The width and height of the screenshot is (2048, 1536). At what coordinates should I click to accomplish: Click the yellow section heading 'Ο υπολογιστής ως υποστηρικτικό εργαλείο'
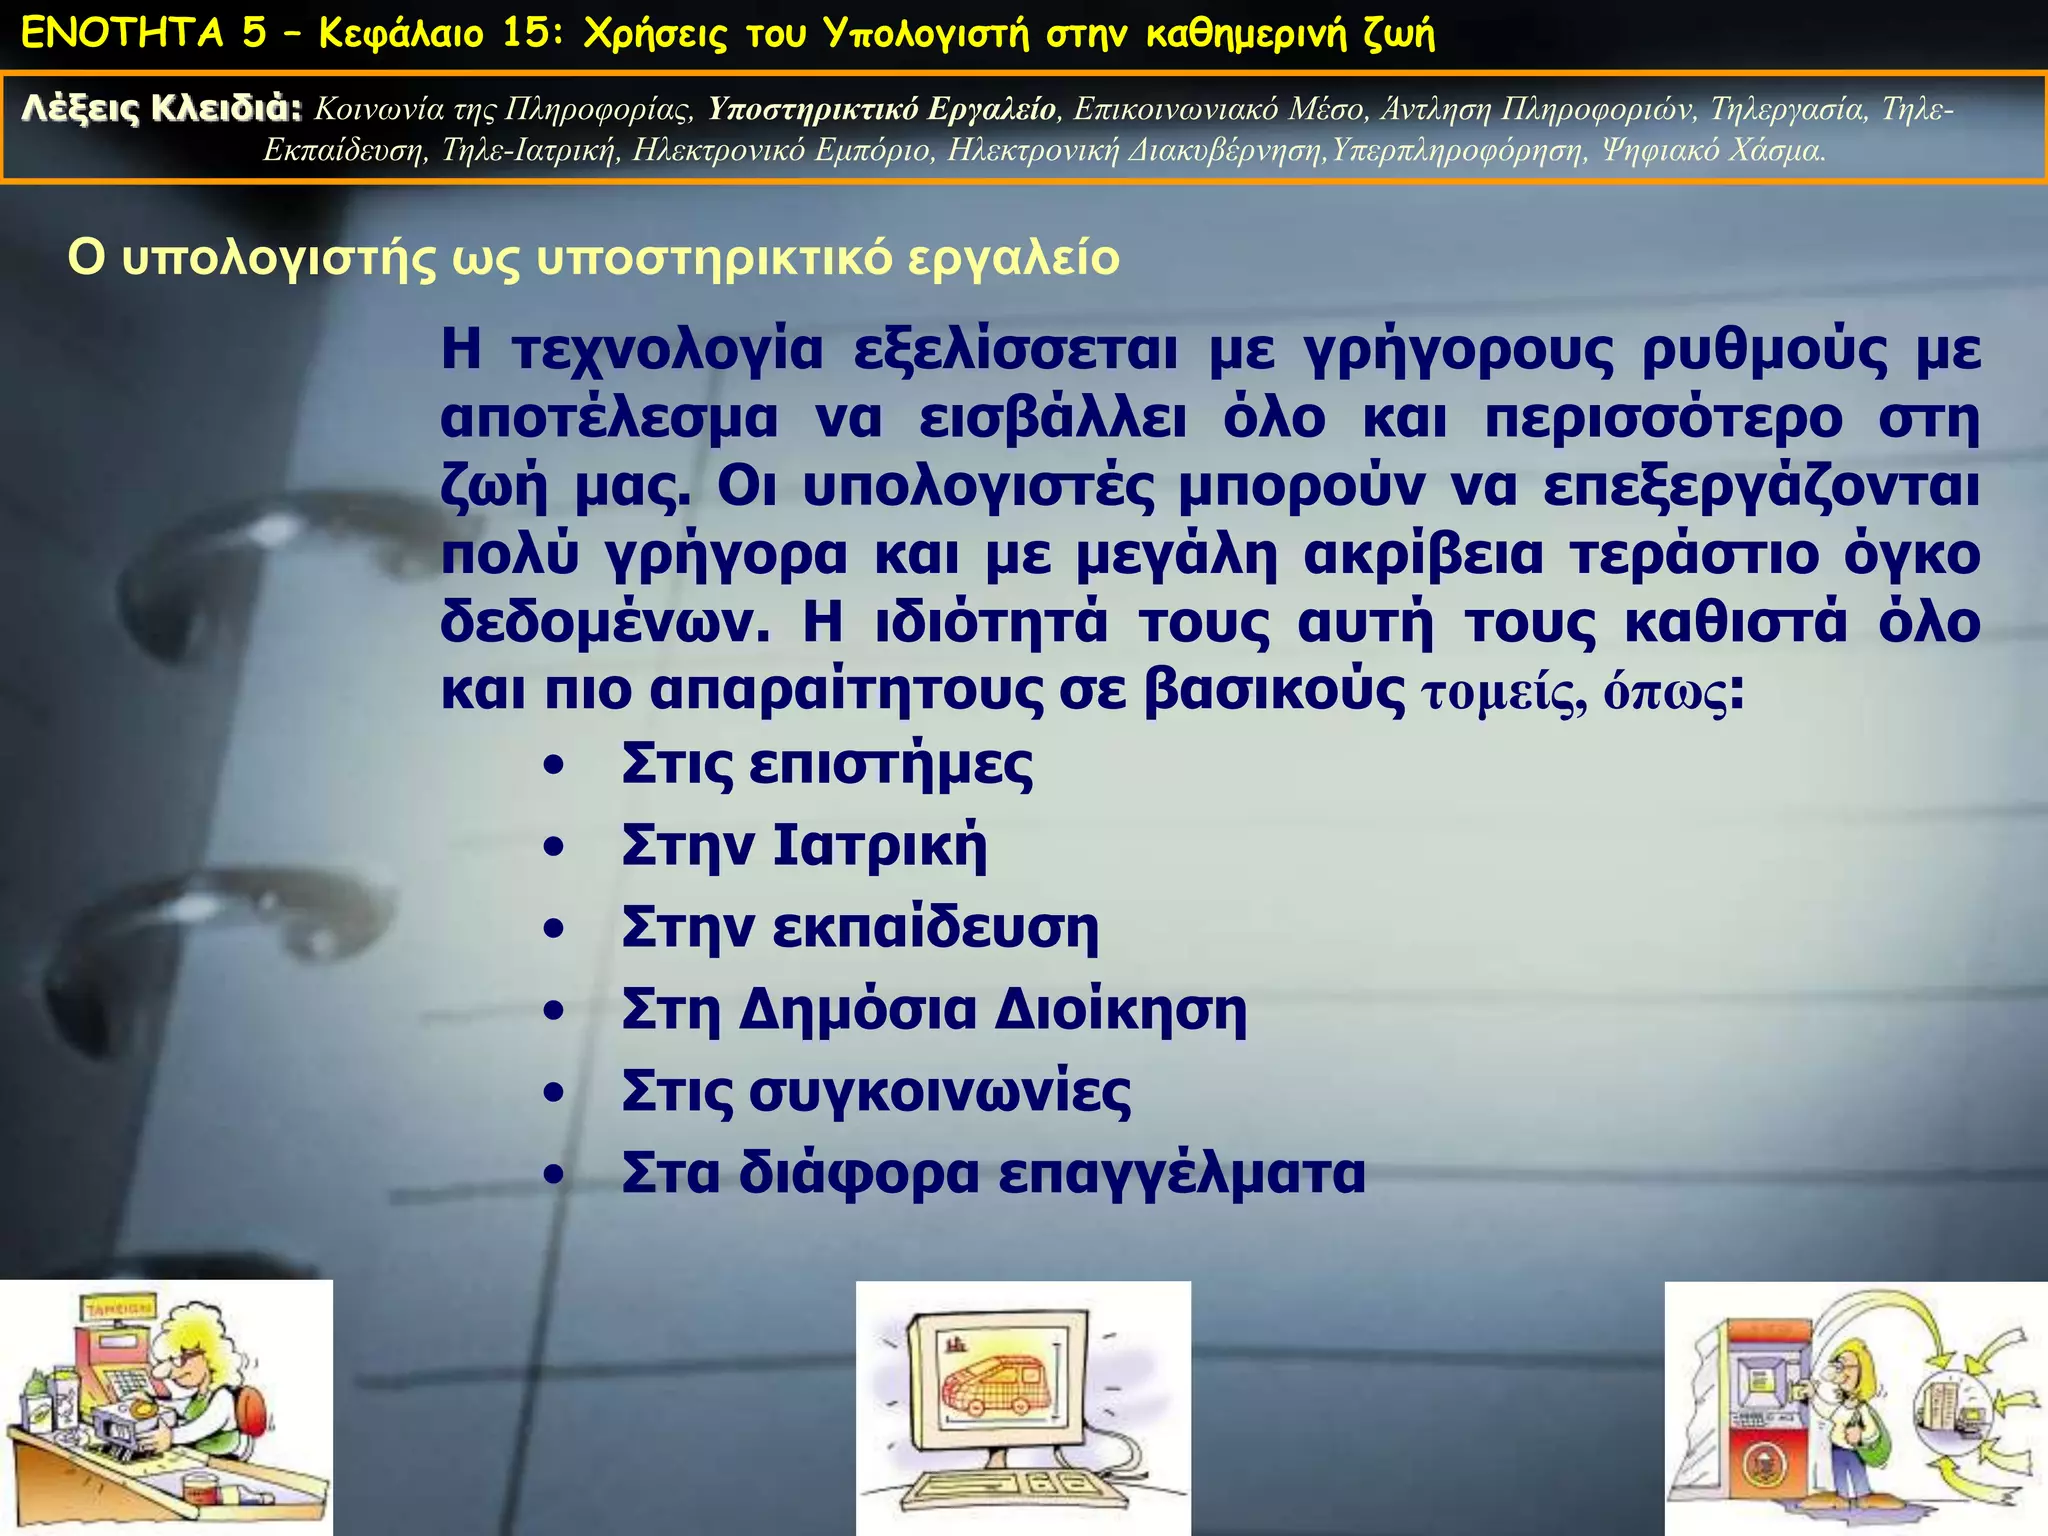(x=593, y=258)
